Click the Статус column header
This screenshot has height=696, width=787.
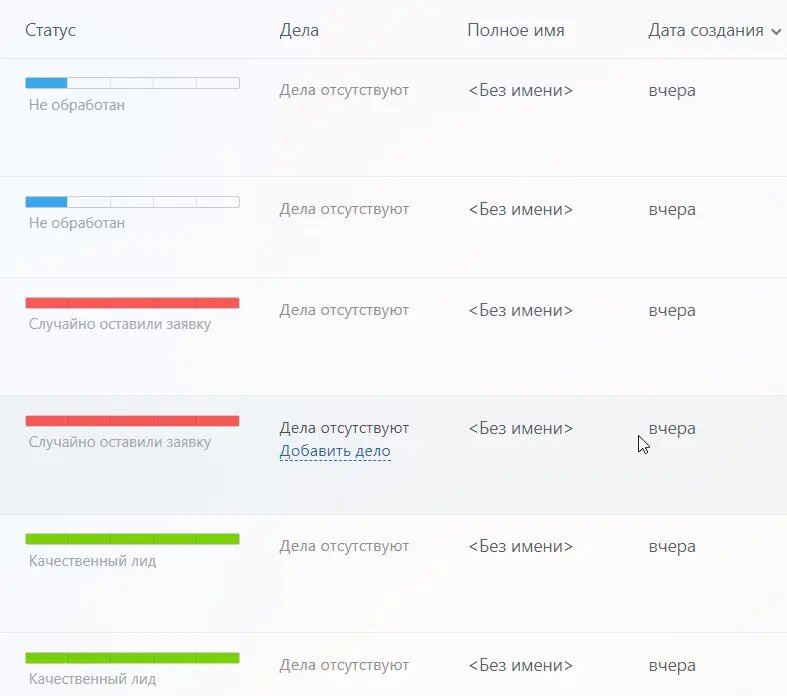pos(50,30)
